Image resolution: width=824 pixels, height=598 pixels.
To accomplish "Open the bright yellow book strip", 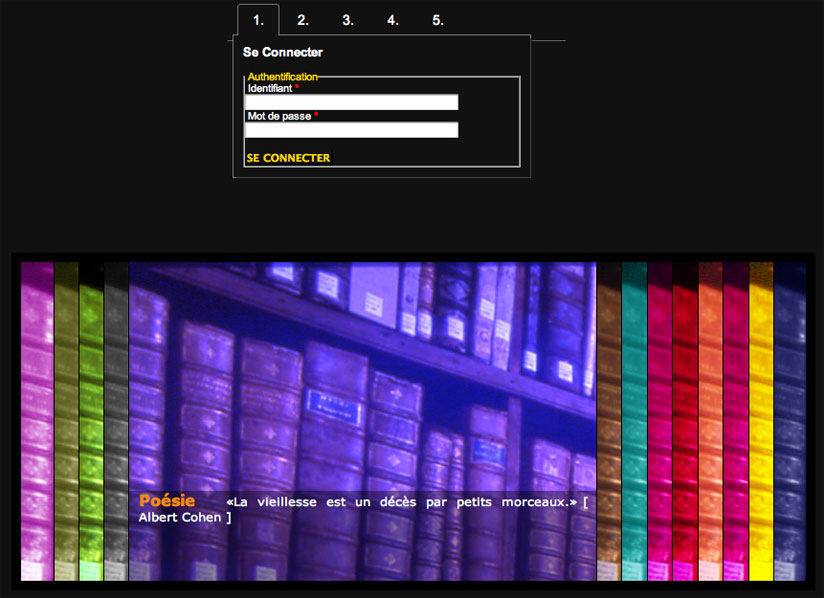I will (761, 420).
